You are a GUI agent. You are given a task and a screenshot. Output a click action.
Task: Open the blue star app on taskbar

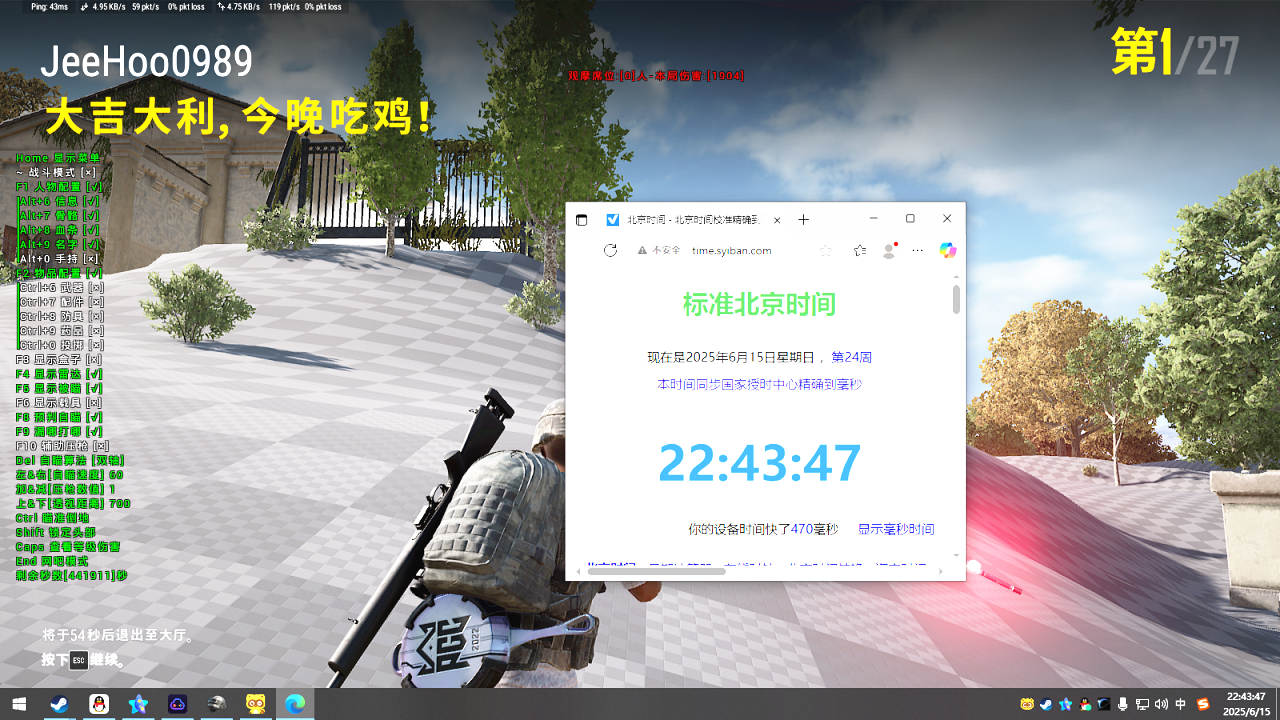(x=138, y=704)
